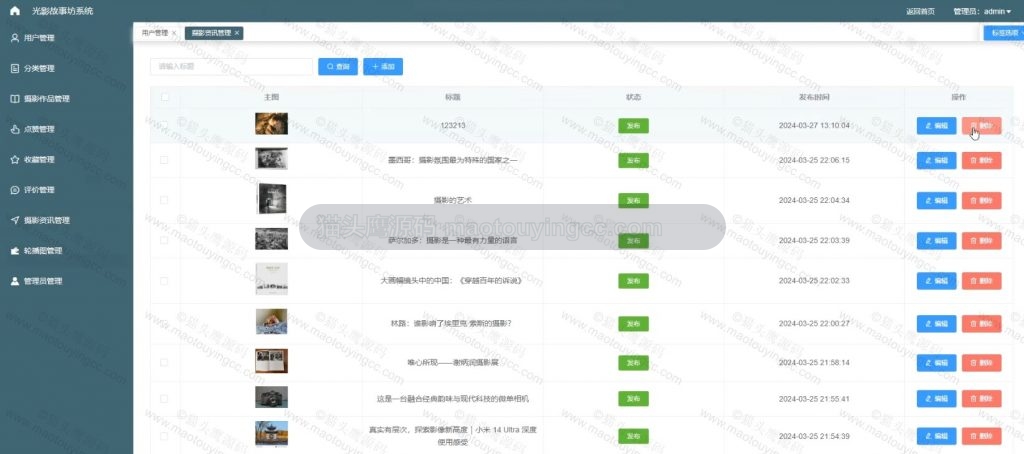Check the box for 唯心所现 row
The height and width of the screenshot is (454, 1024).
pos(164,362)
